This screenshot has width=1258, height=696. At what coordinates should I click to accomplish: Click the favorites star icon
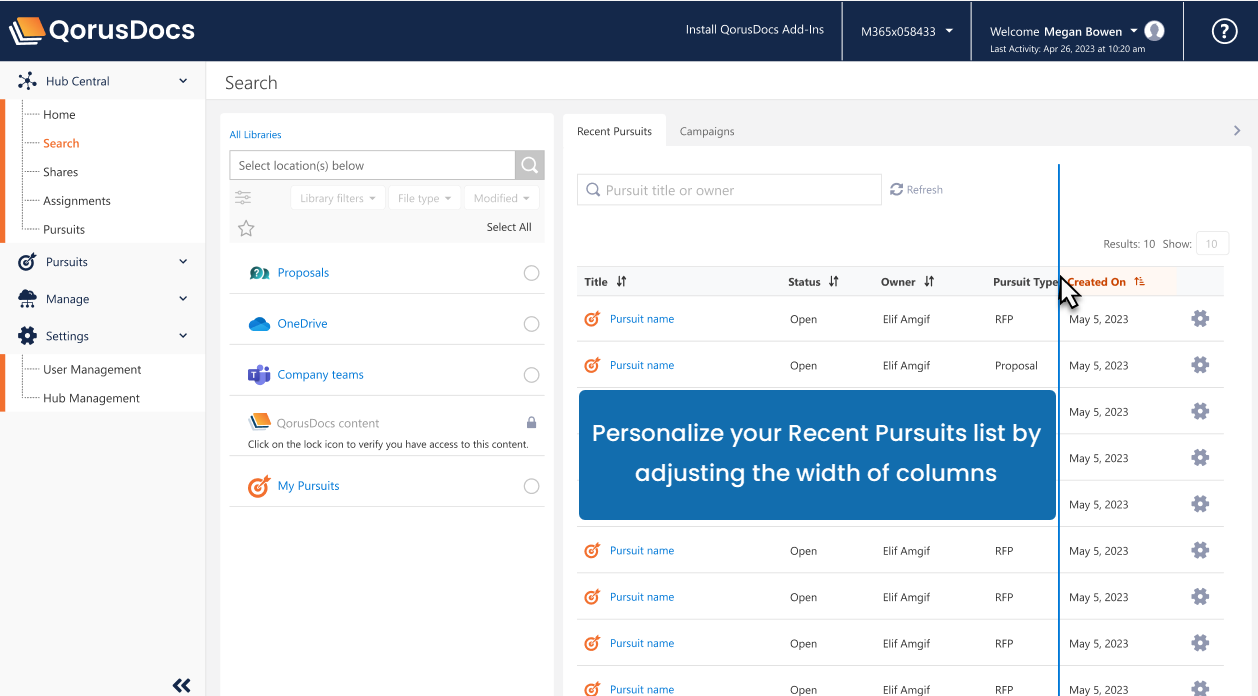coord(246,228)
